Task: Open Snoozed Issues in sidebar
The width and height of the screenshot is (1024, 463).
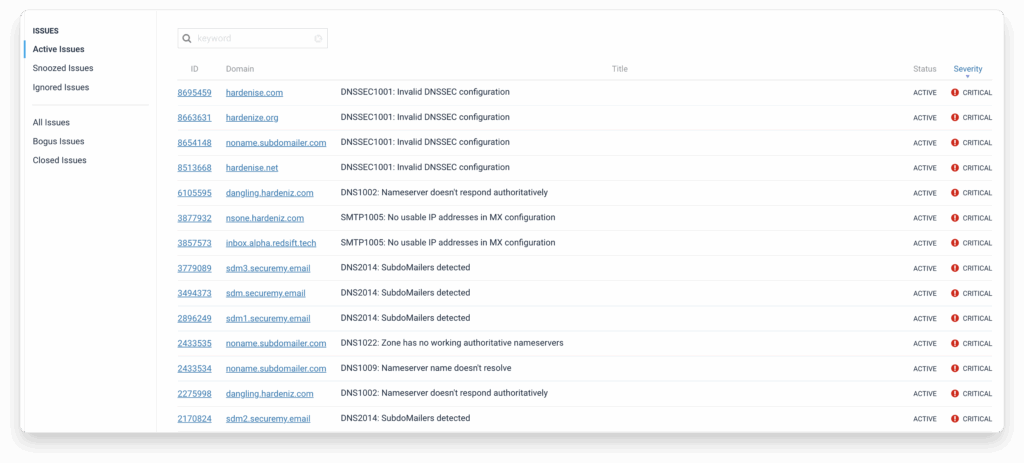Action: (63, 68)
